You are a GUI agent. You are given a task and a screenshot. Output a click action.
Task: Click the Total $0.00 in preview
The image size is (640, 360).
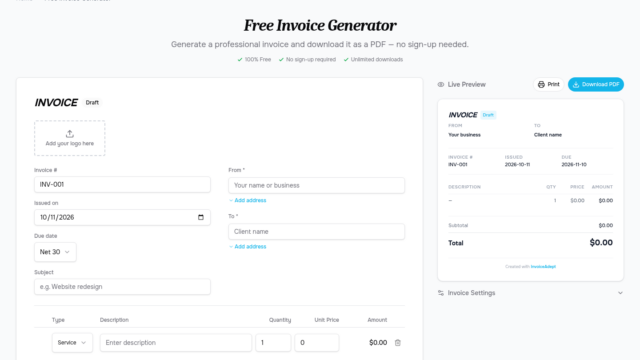tap(601, 242)
